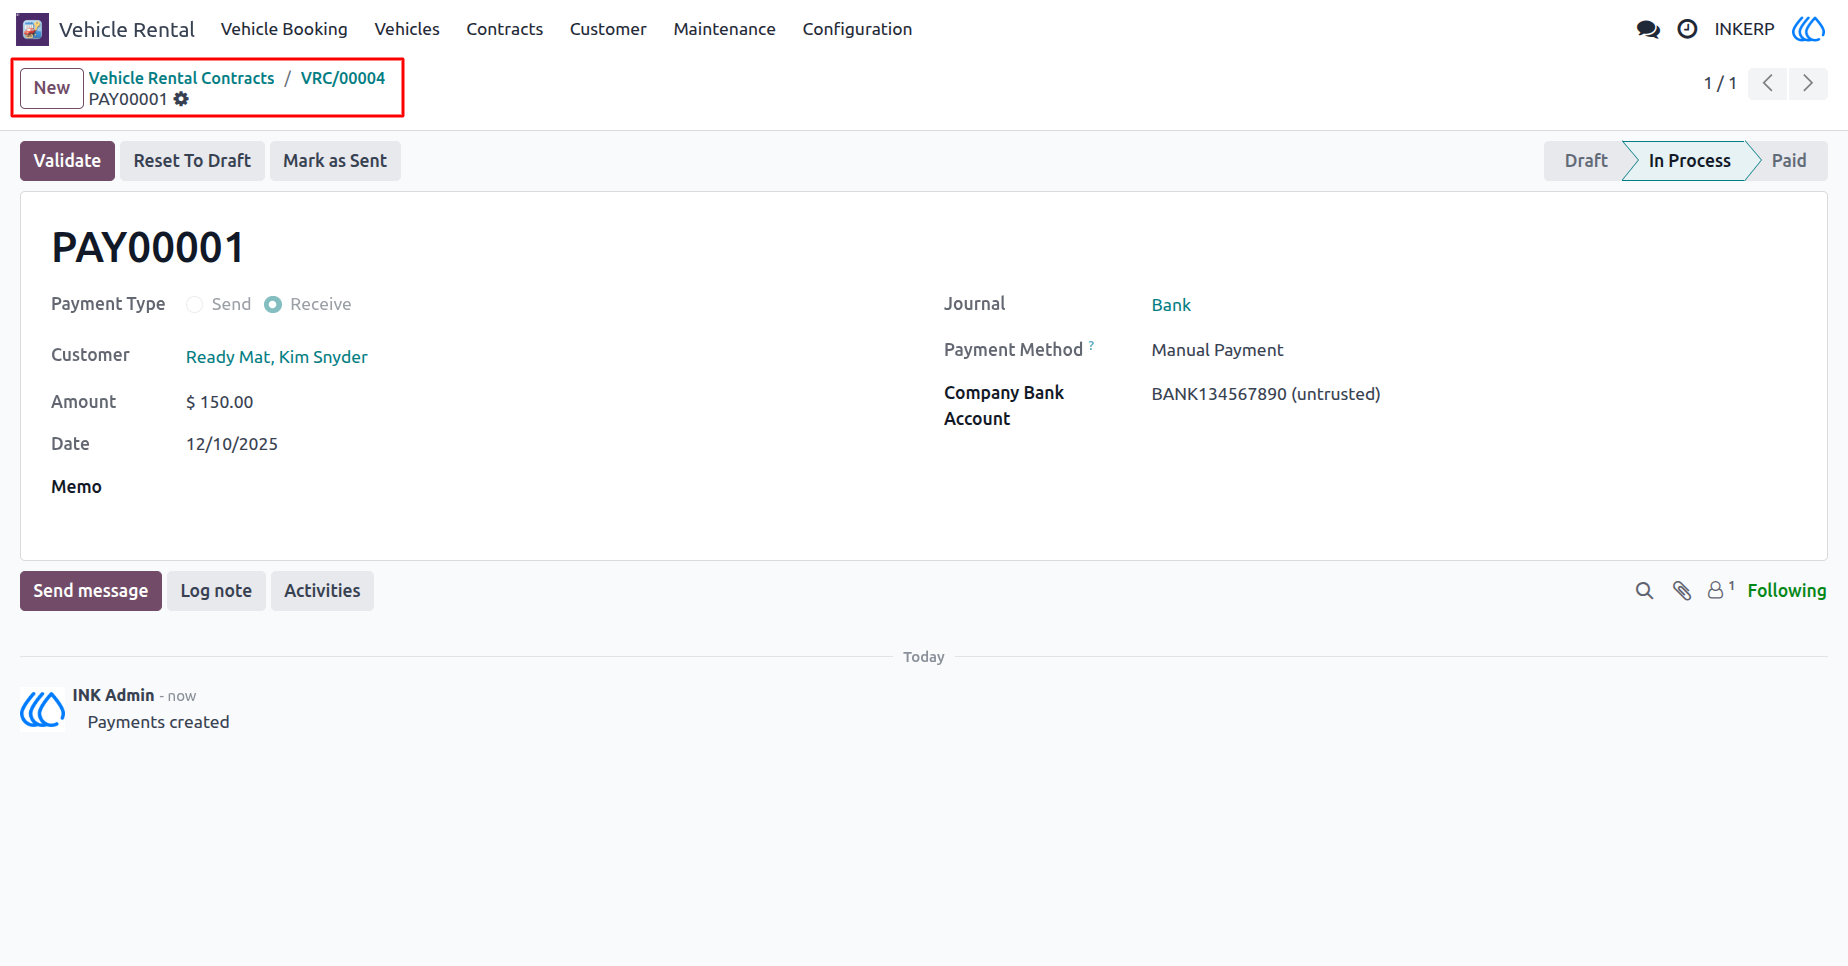Attach a file with paperclip icon
Viewport: 1848px width, 966px height.
[x=1682, y=591]
